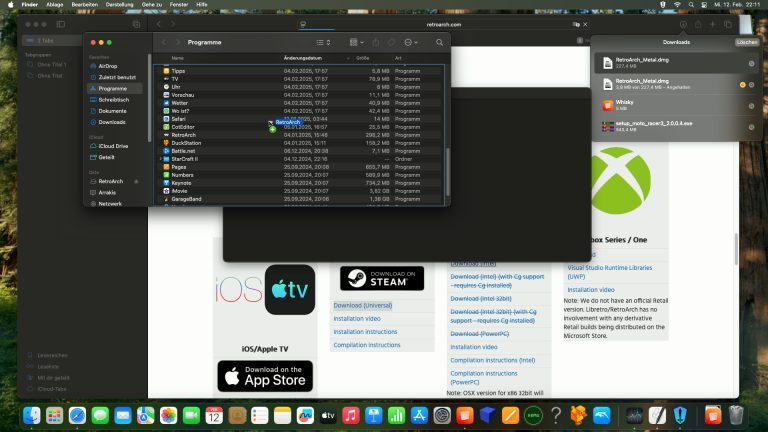
Task: Open Control Center in menu bar
Action: click(x=704, y=4)
